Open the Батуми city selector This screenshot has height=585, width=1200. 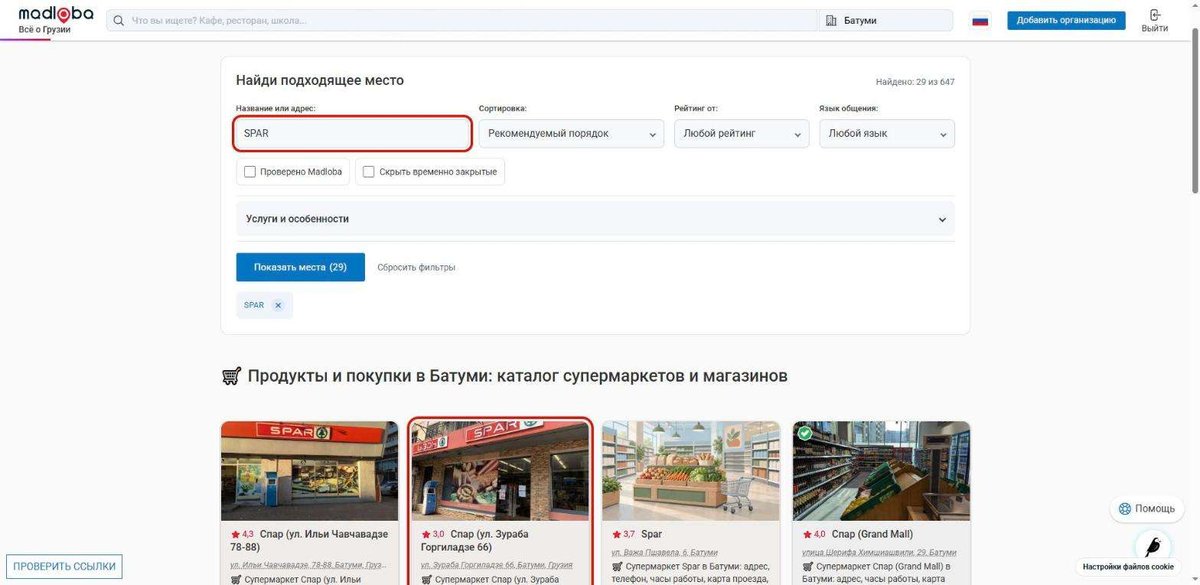885,20
